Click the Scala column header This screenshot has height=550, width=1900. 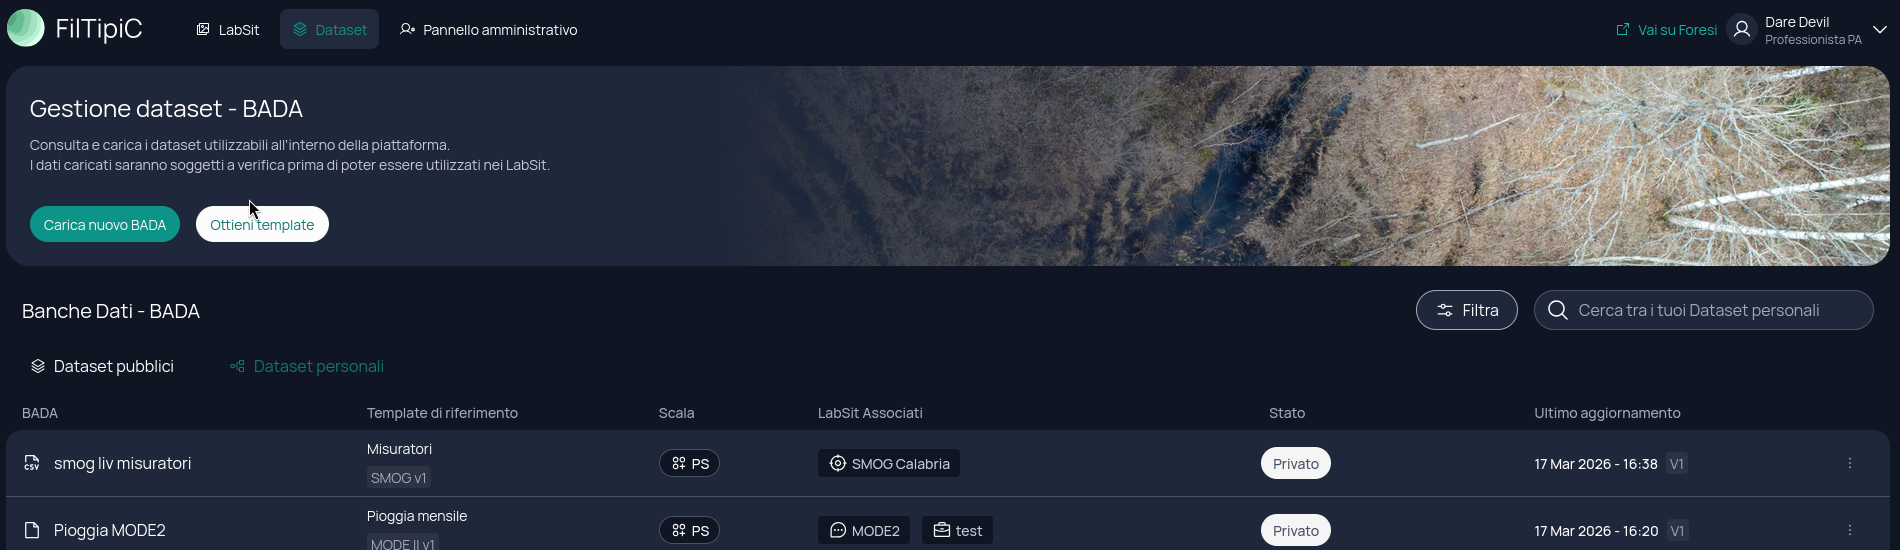point(676,413)
